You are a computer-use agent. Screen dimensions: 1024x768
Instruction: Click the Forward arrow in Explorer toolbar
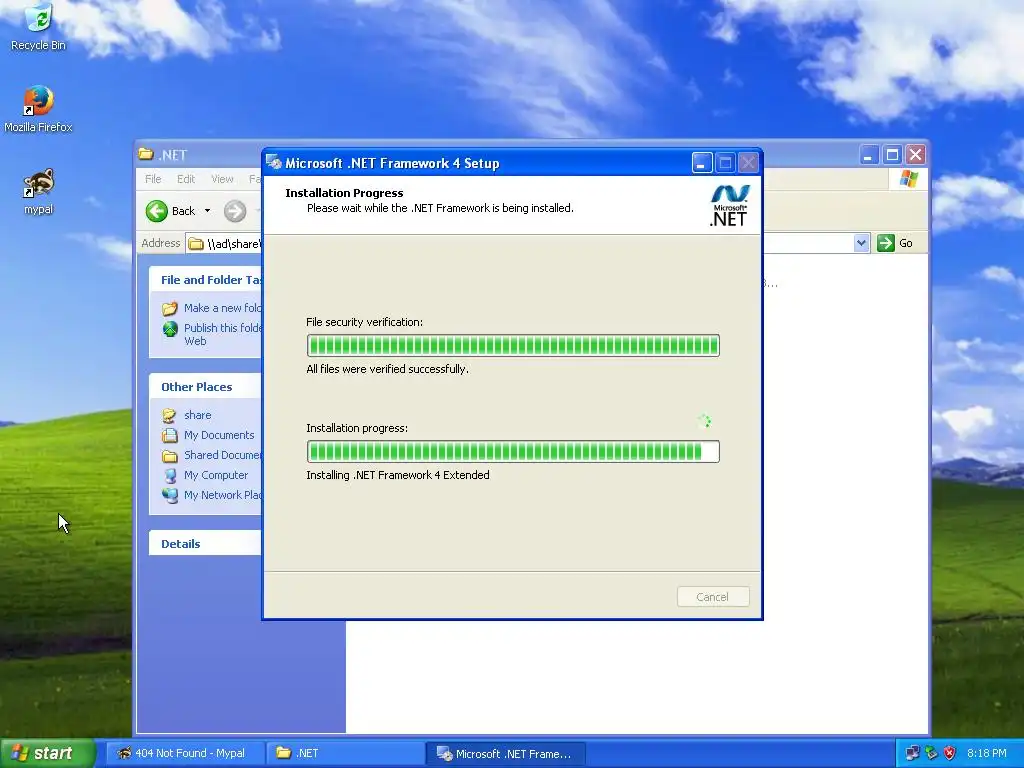[x=235, y=211]
